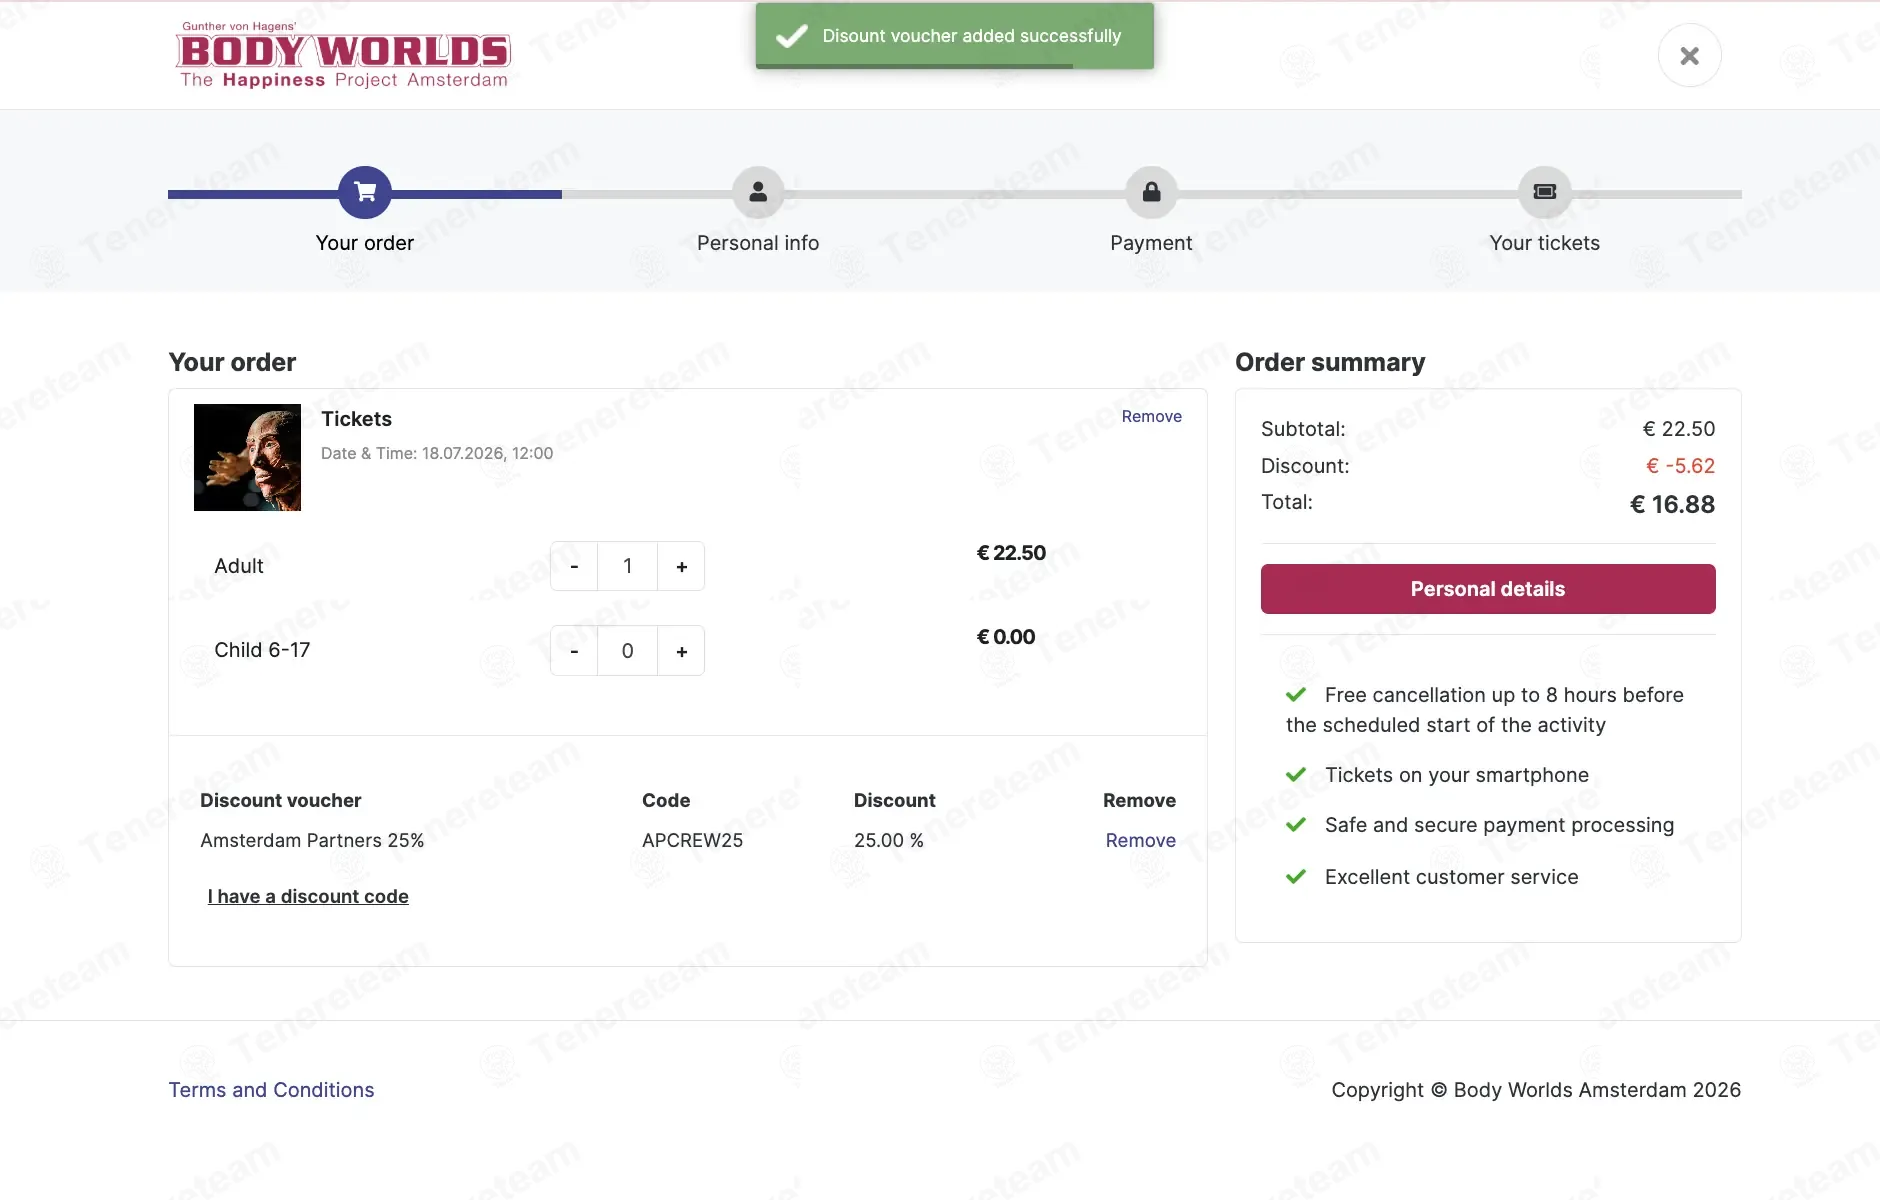Remove the Tickets item from order
The width and height of the screenshot is (1880, 1200).
pos(1151,416)
